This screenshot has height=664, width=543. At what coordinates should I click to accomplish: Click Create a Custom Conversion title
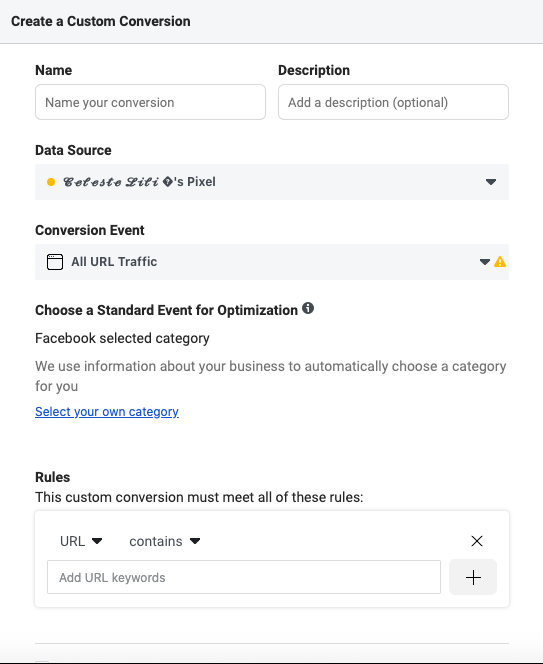tap(101, 21)
